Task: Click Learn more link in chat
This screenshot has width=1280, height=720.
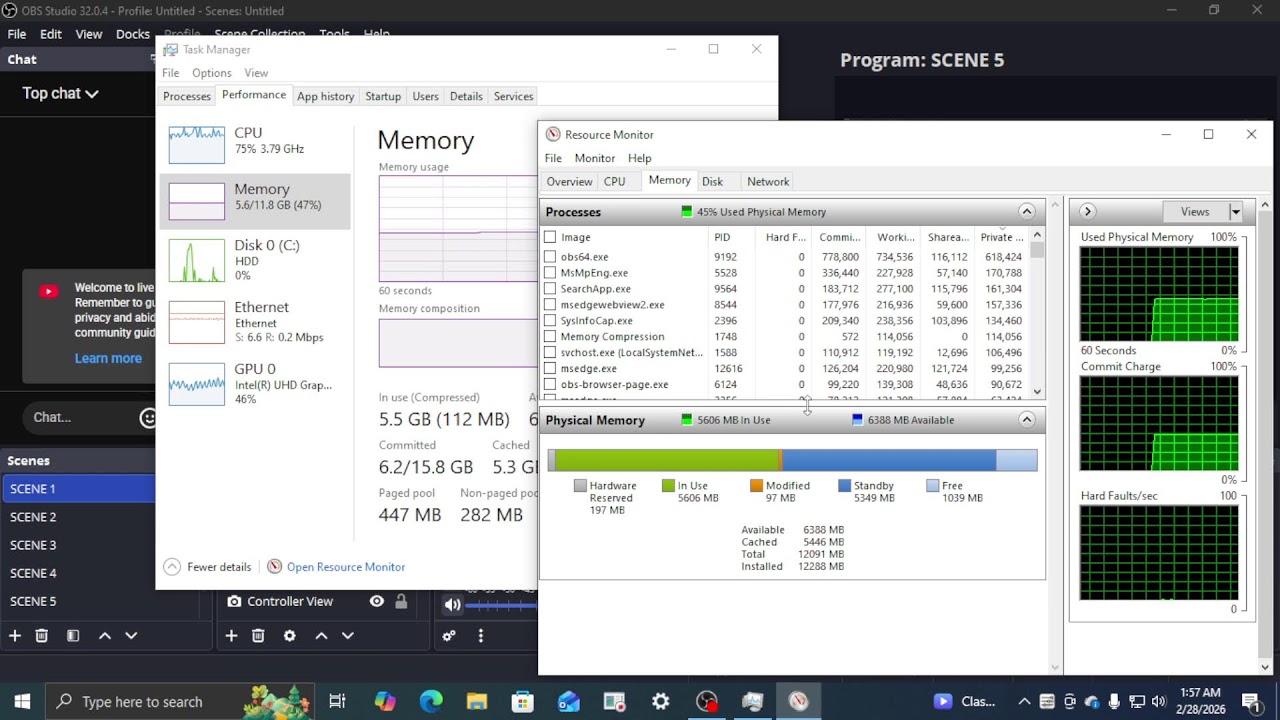Action: [108, 358]
